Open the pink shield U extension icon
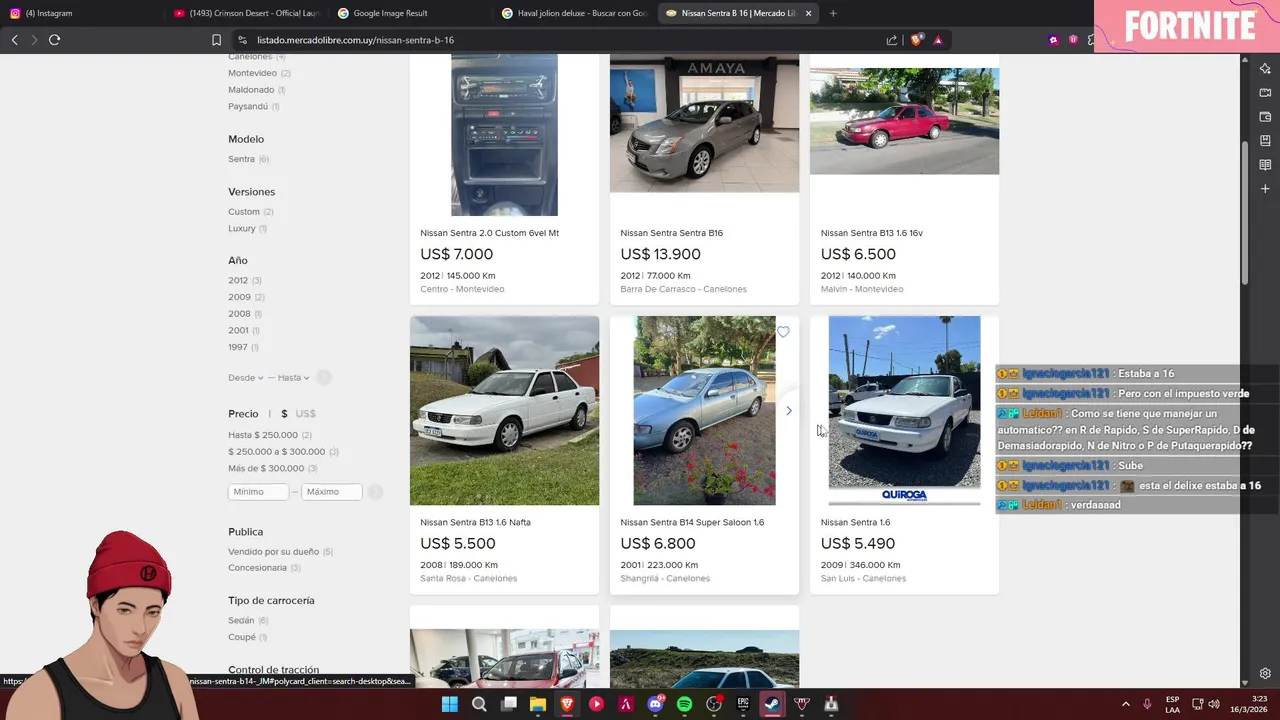1280x720 pixels. [x=1073, y=40]
